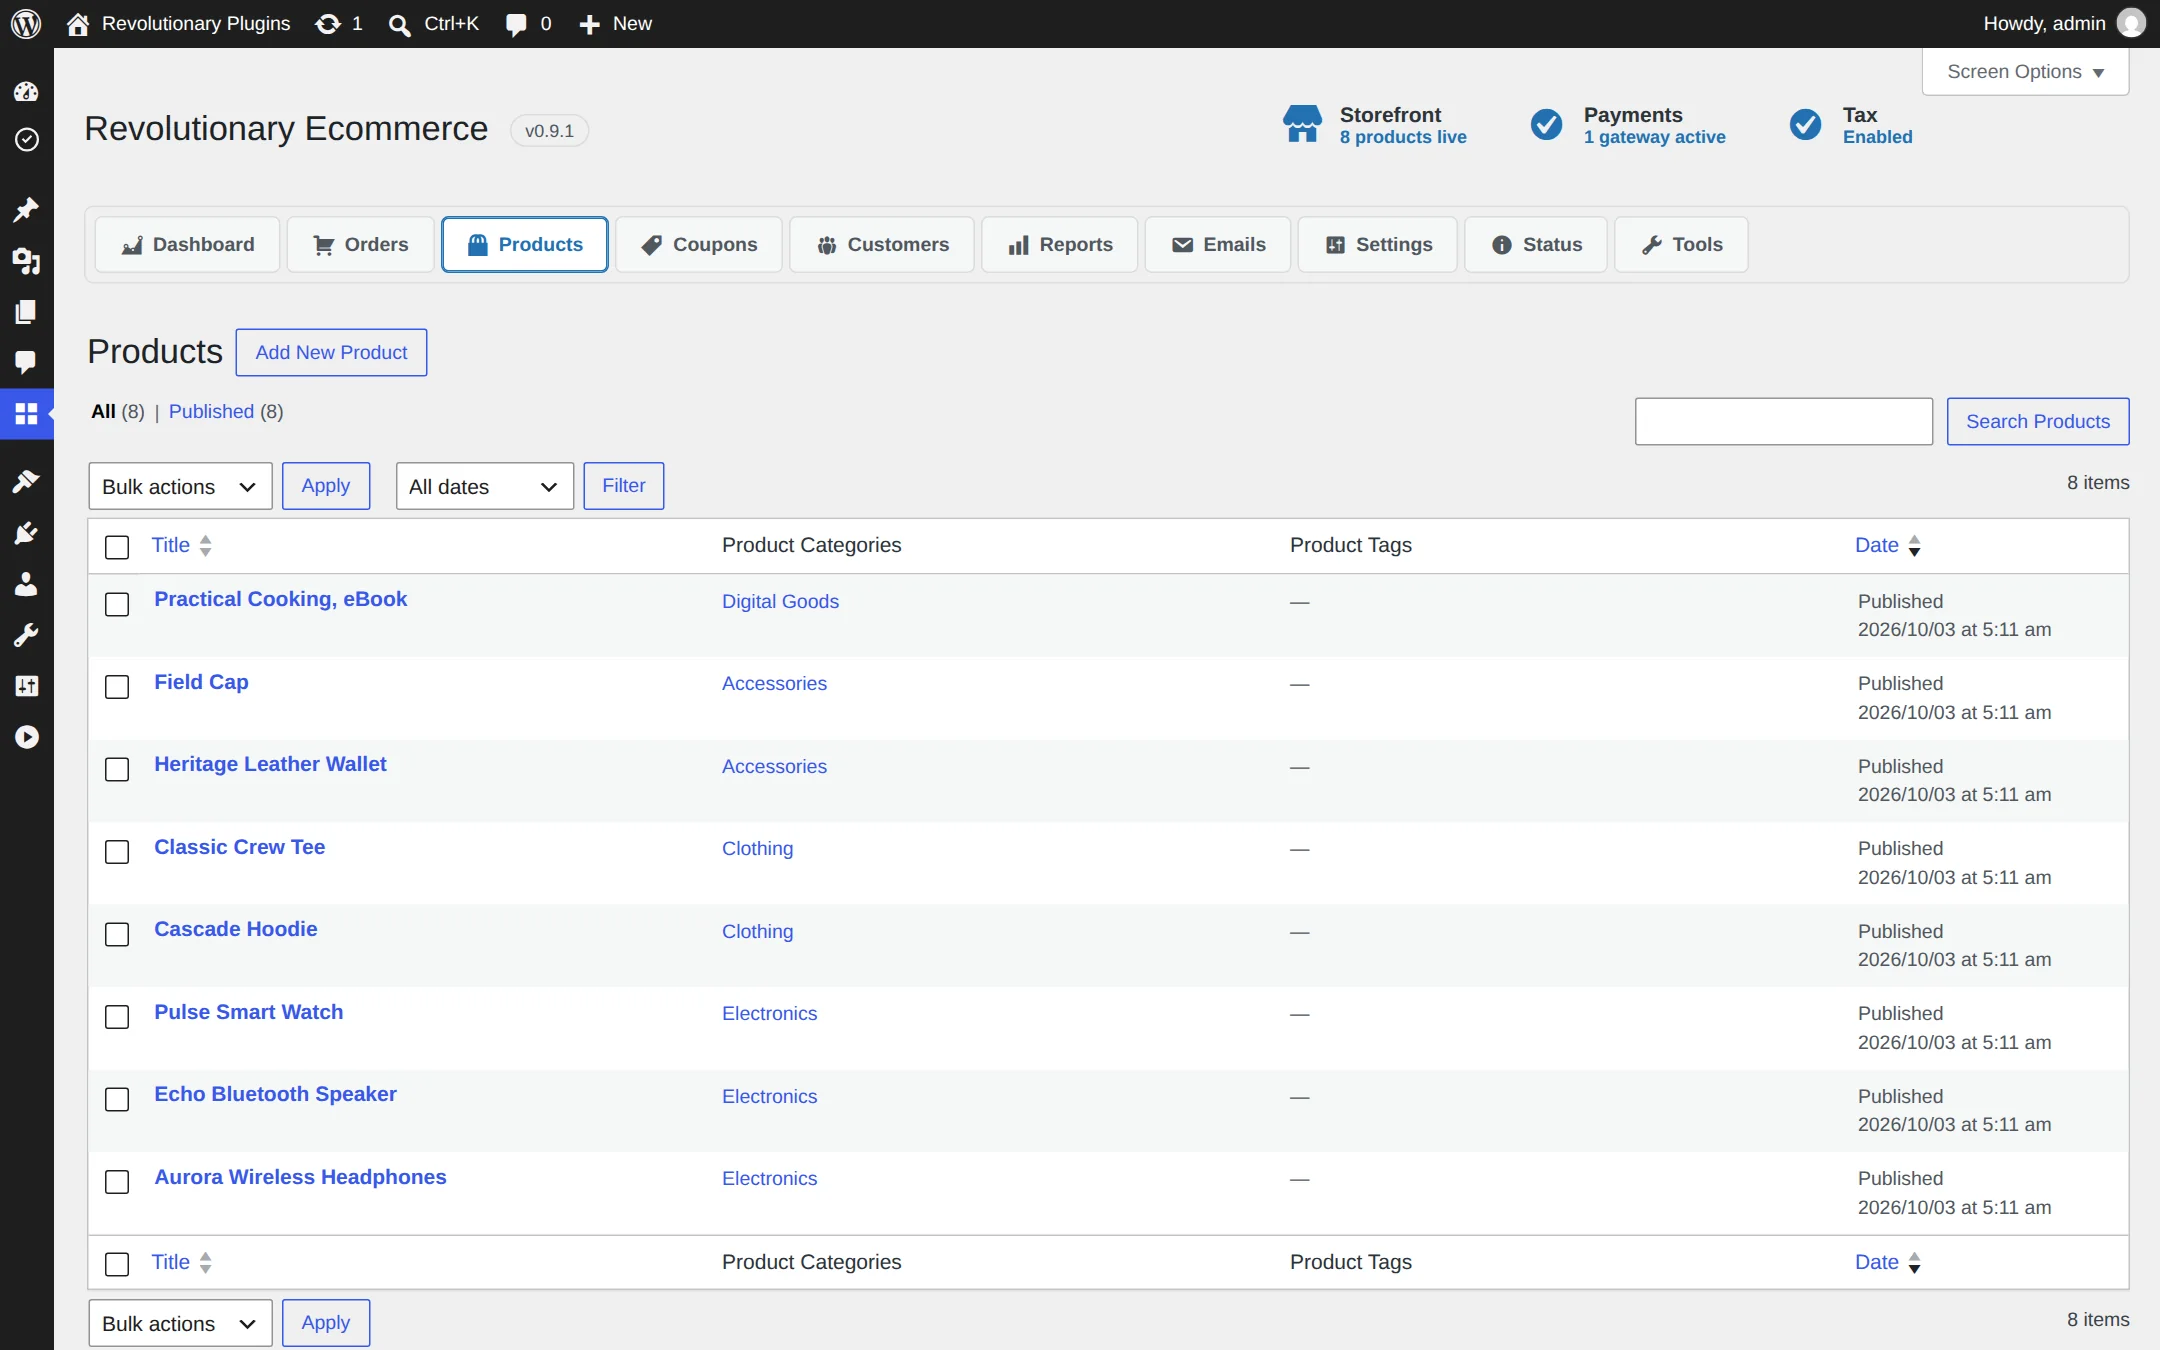Open the Comments icon in sidebar

[x=26, y=362]
